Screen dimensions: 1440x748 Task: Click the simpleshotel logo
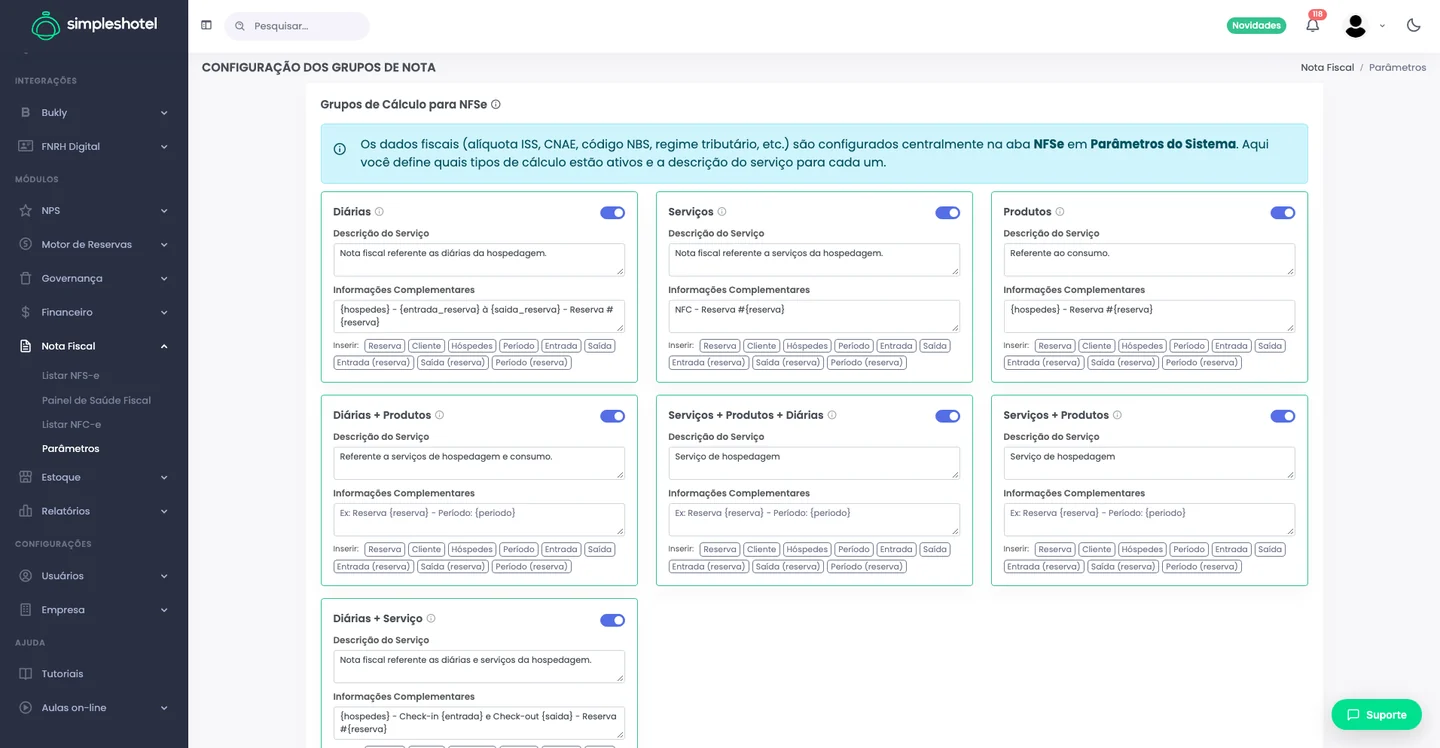point(94,25)
